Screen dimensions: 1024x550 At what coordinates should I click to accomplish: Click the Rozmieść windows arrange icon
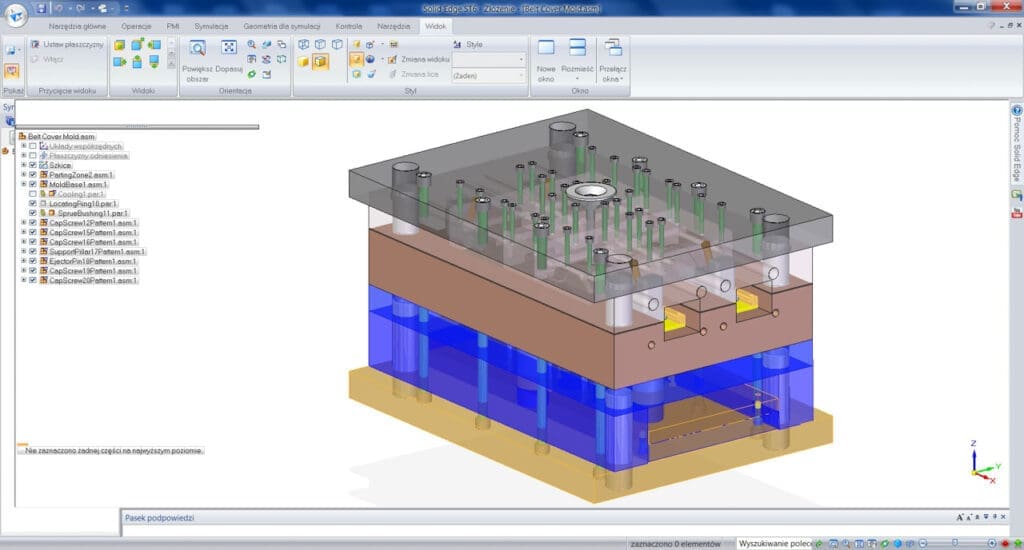577,48
